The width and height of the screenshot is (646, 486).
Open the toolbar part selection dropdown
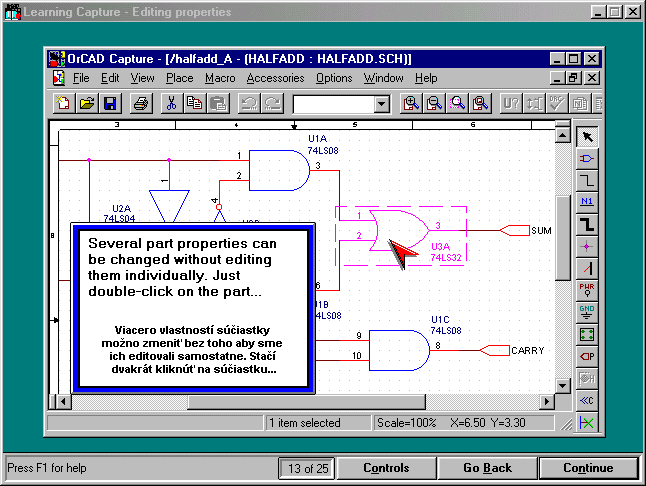click(381, 104)
